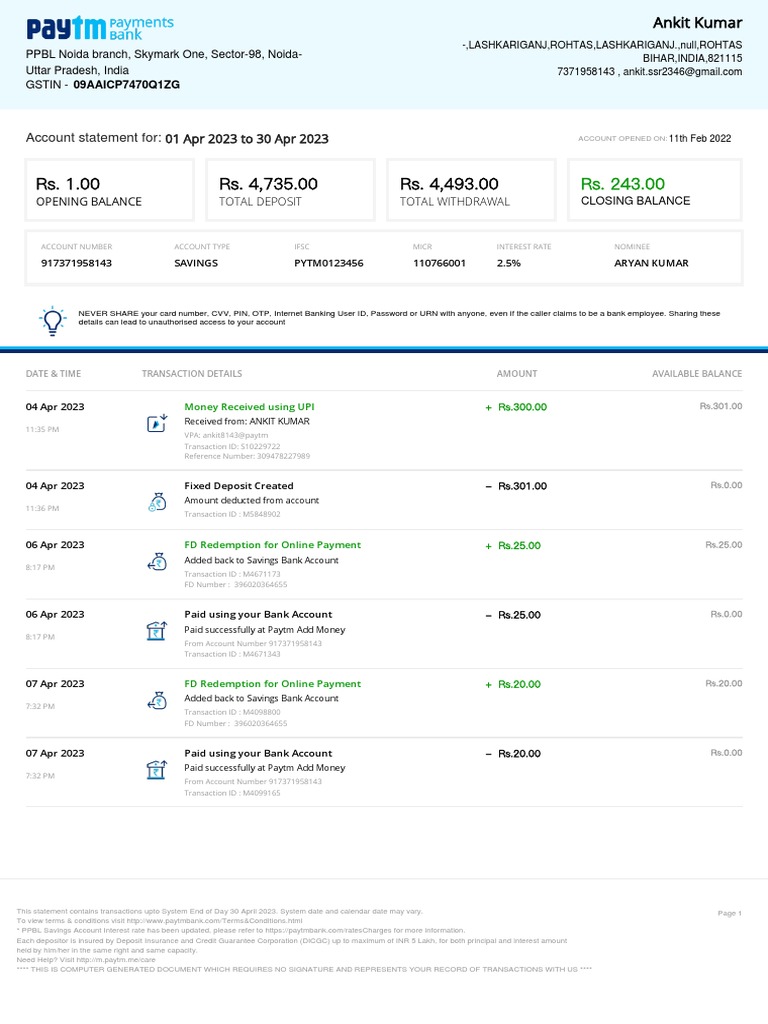Screen dimensions: 768x1024
Task: Click the UPI money received icon
Action: coord(156,423)
